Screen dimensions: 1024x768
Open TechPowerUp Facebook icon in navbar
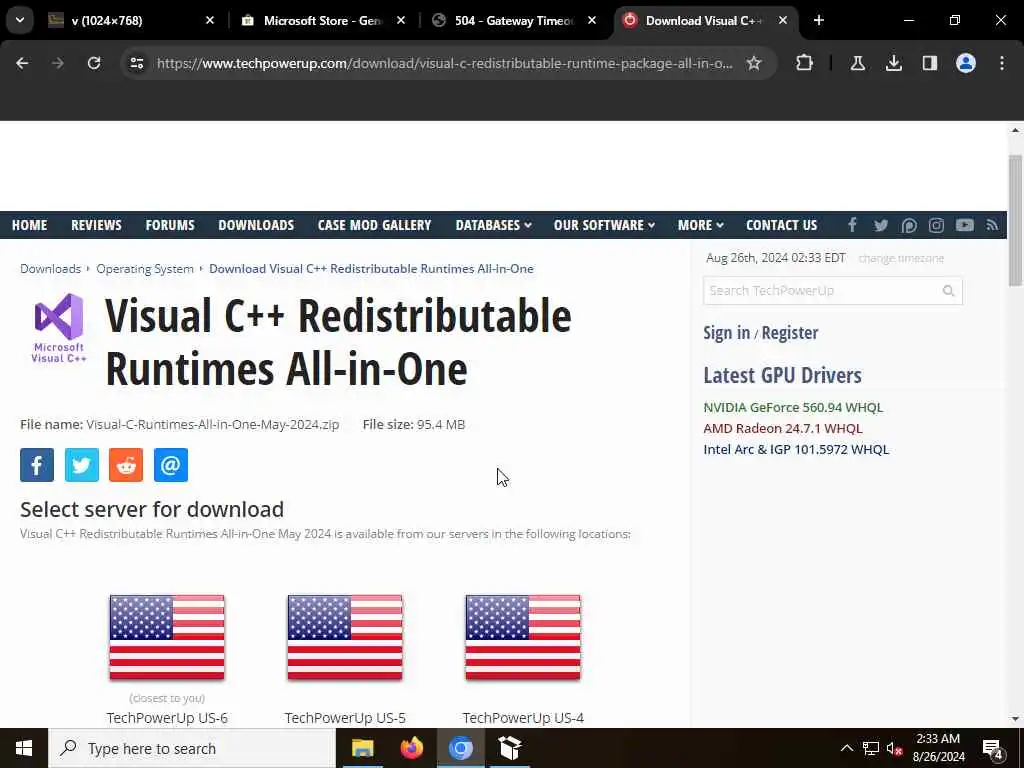[852, 225]
